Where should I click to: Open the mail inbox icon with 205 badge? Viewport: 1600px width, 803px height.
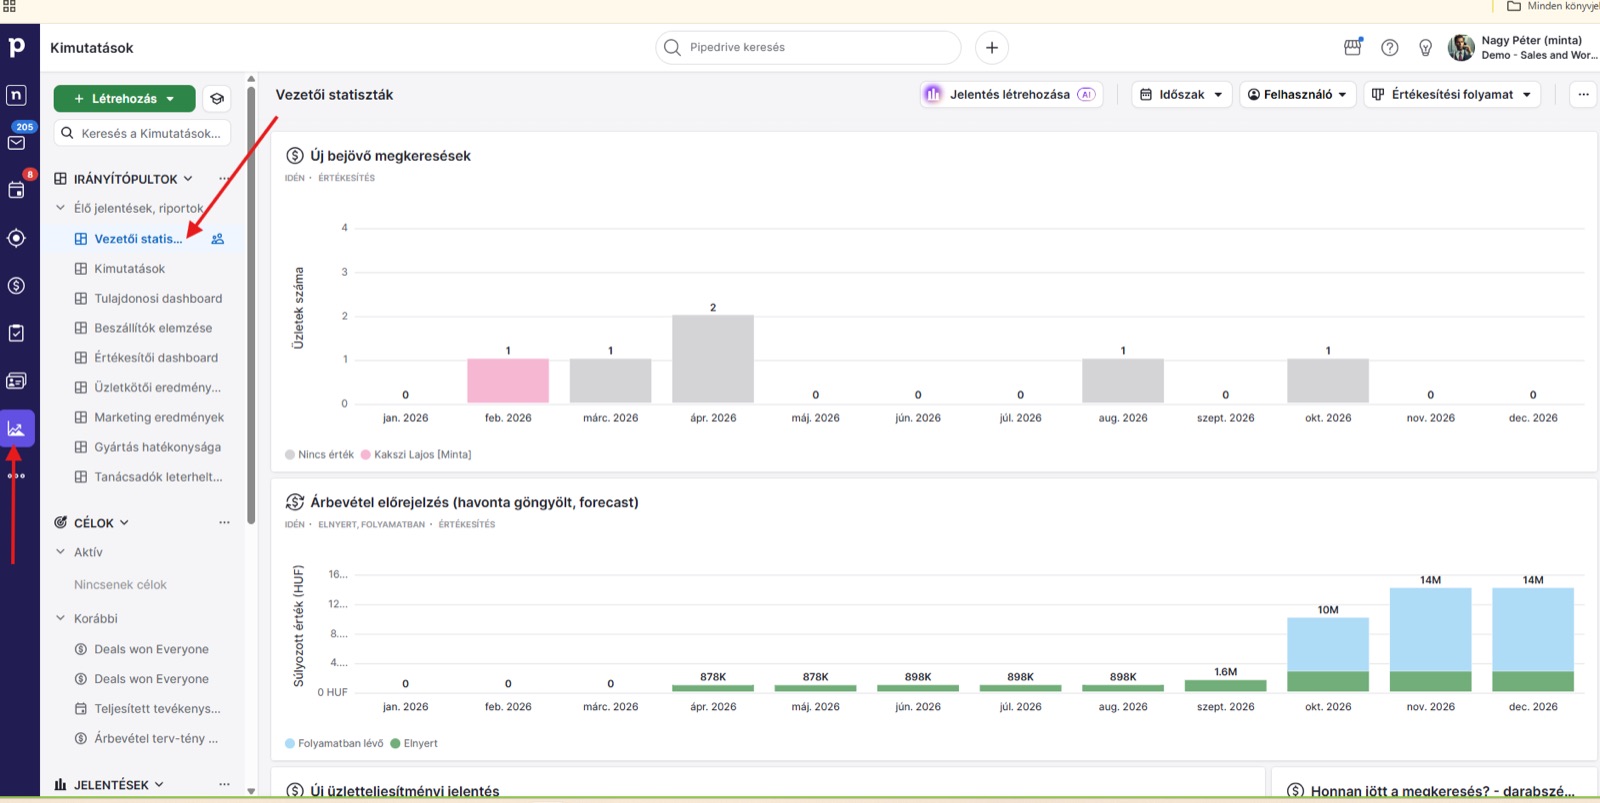click(17, 142)
